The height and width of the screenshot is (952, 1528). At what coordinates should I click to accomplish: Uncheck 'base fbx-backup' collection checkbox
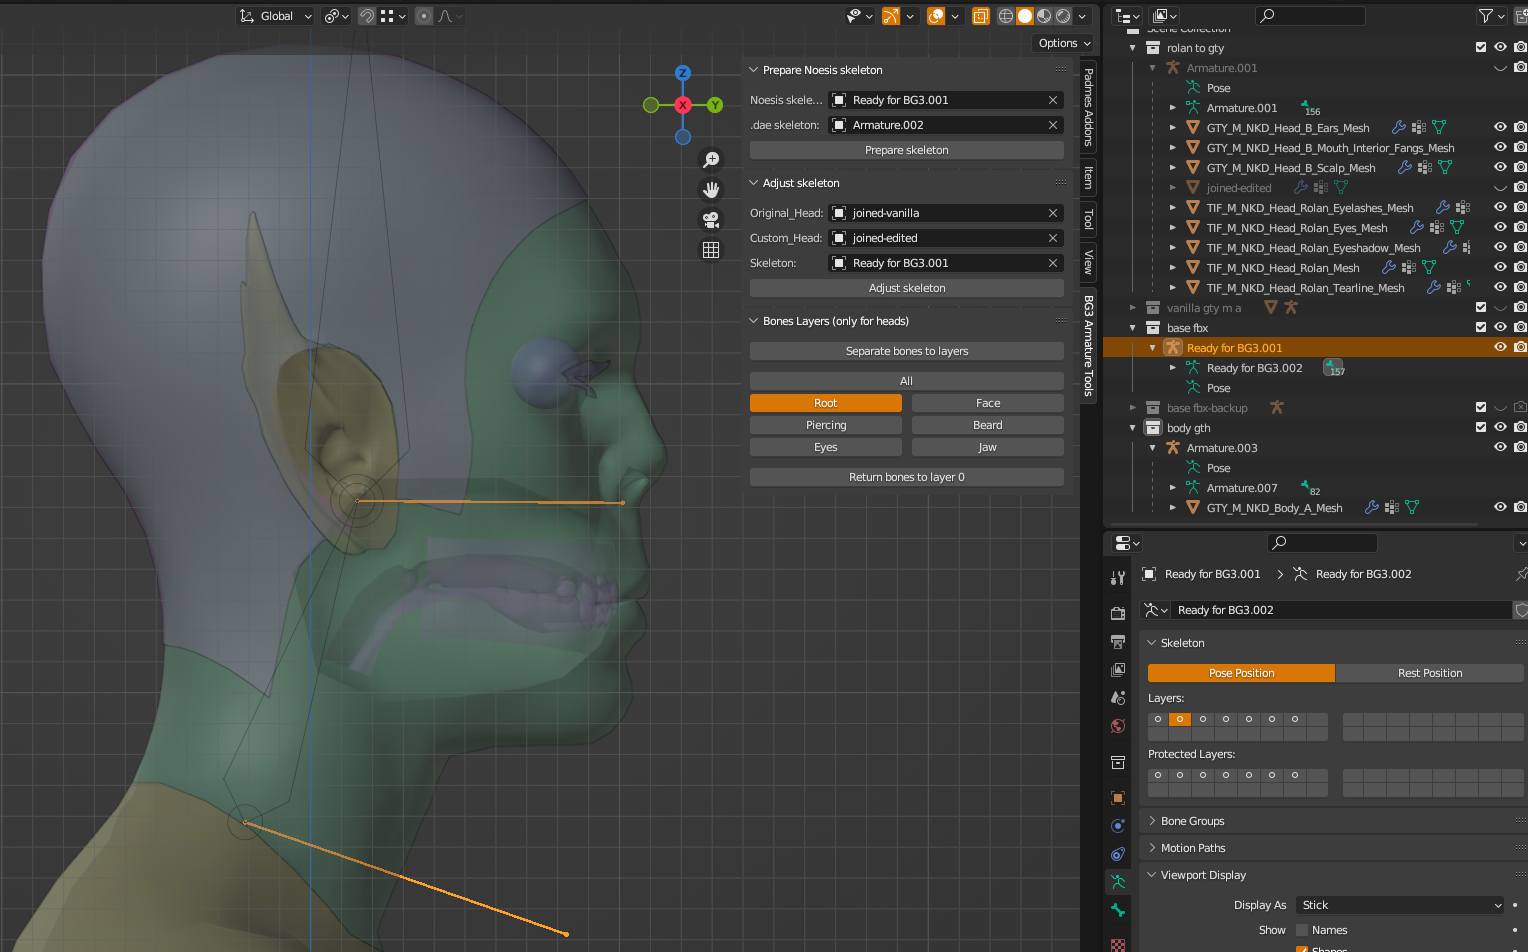(x=1481, y=407)
